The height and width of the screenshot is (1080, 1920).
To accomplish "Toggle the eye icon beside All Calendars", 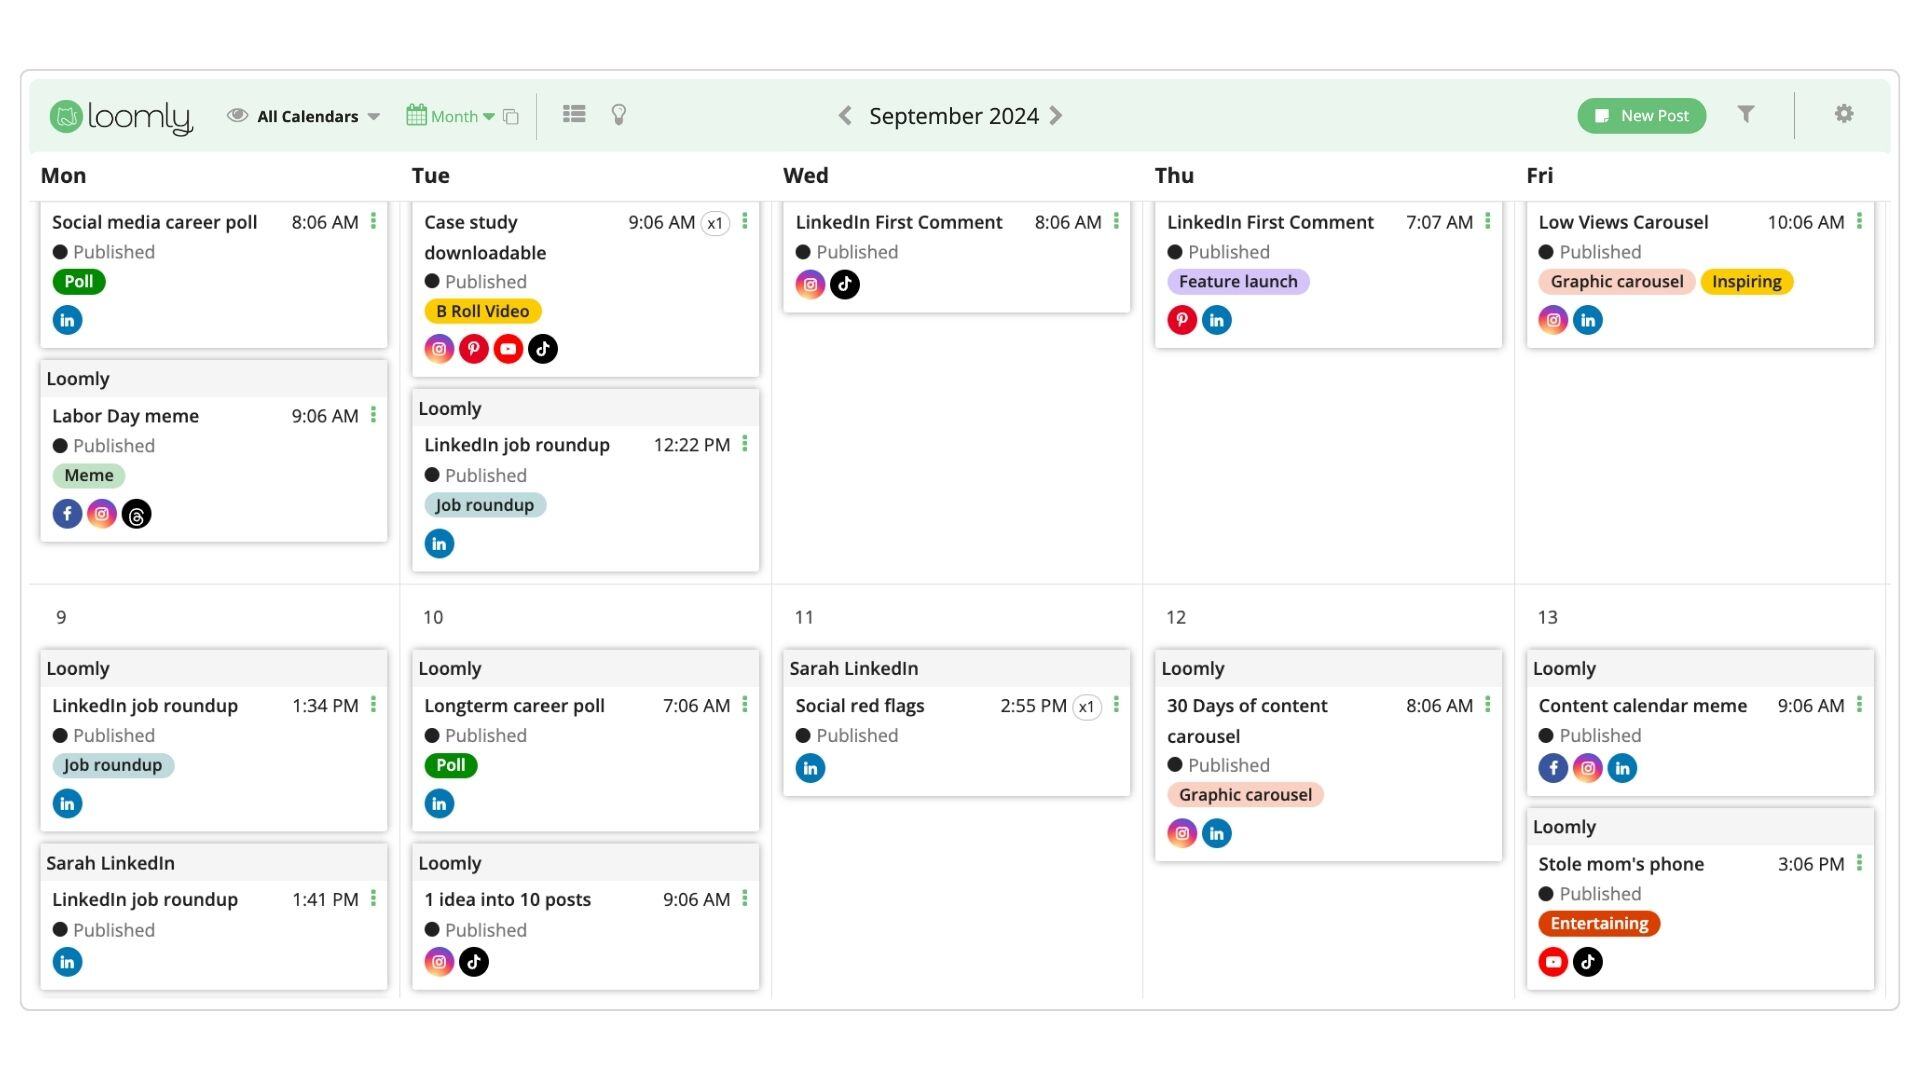I will coord(237,115).
